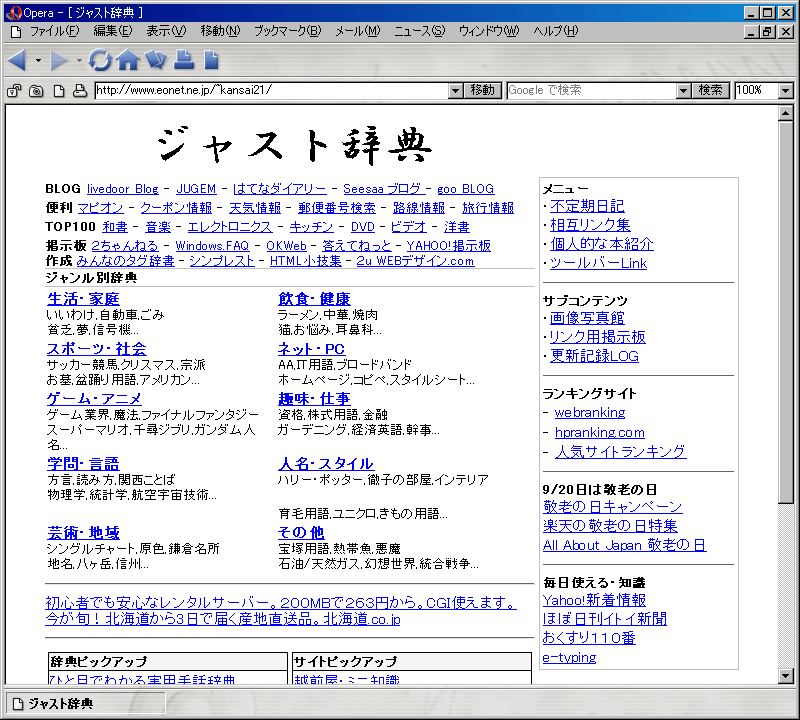800x720 pixels.
Task: Open the bookmarks (hotlist) toolbar icon
Action: tap(156, 60)
